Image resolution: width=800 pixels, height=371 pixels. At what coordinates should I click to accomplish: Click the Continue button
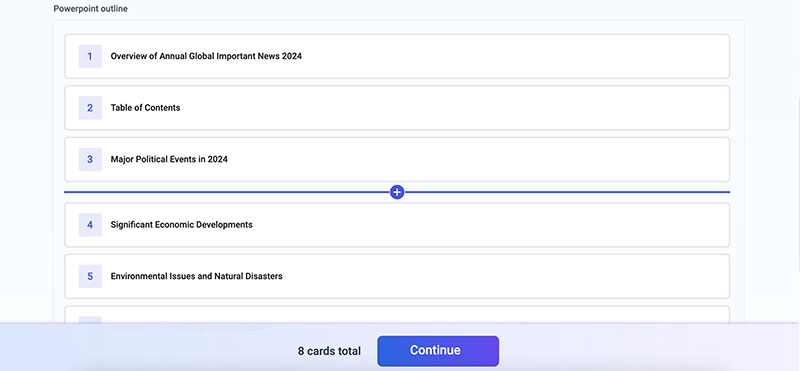(438, 351)
